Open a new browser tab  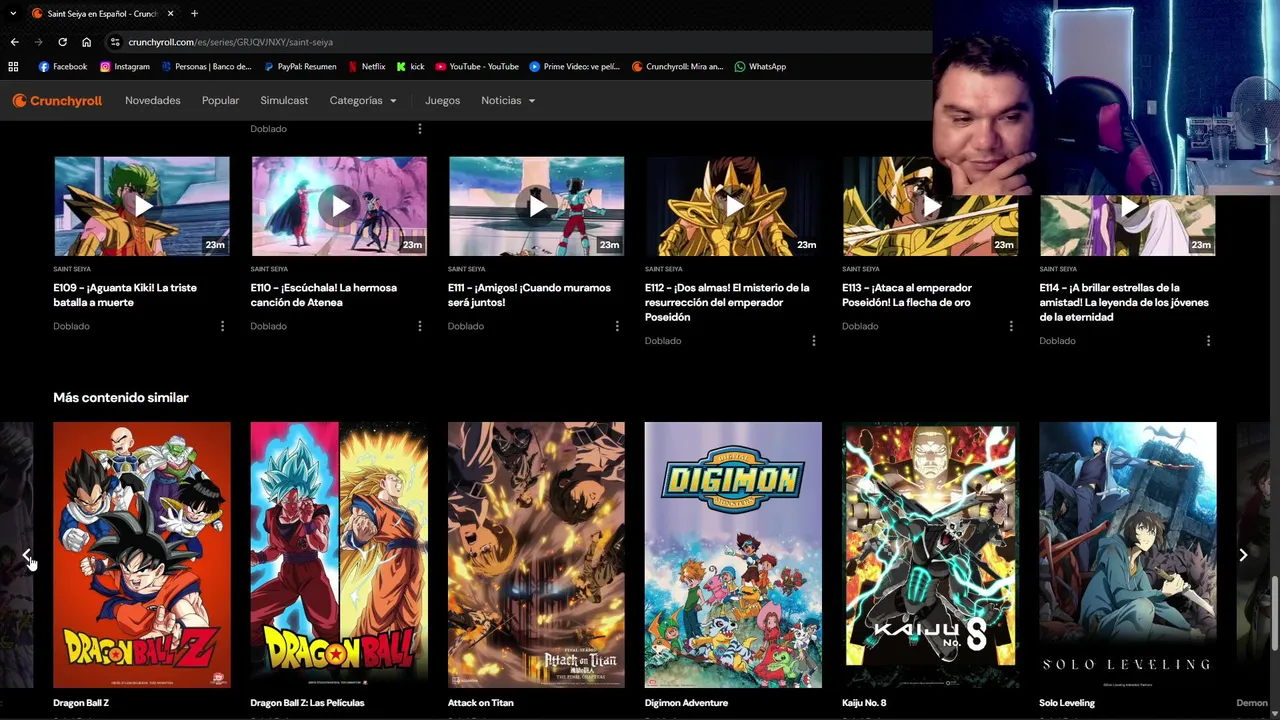click(194, 13)
